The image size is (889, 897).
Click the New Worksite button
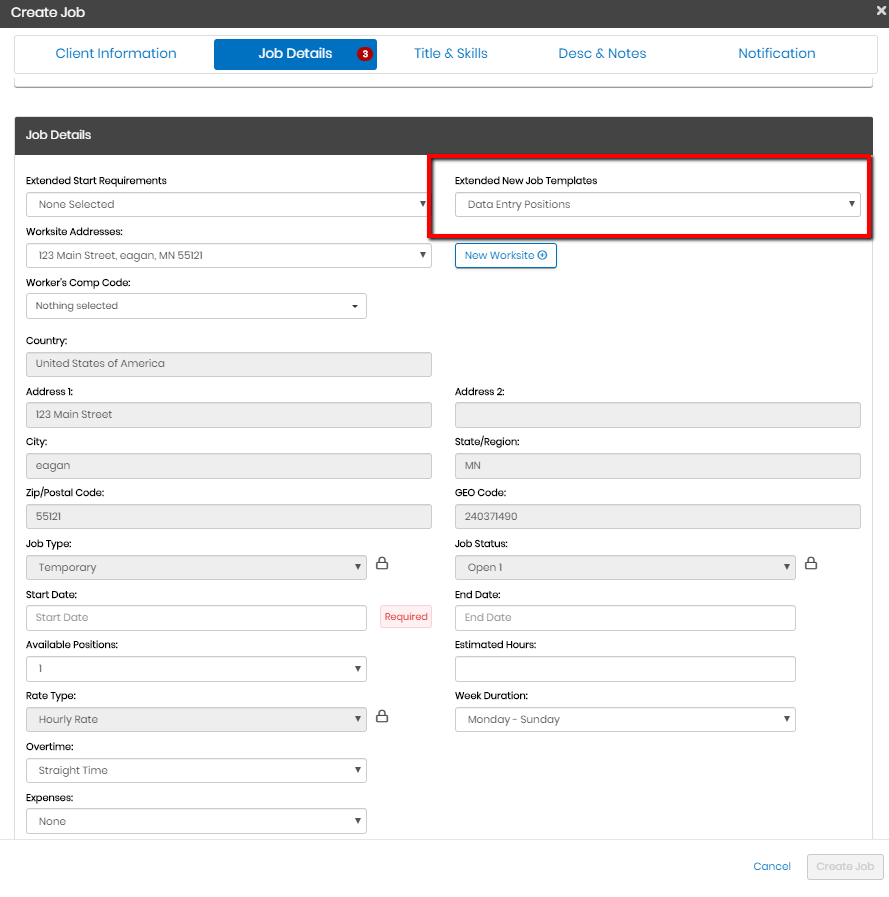point(505,256)
